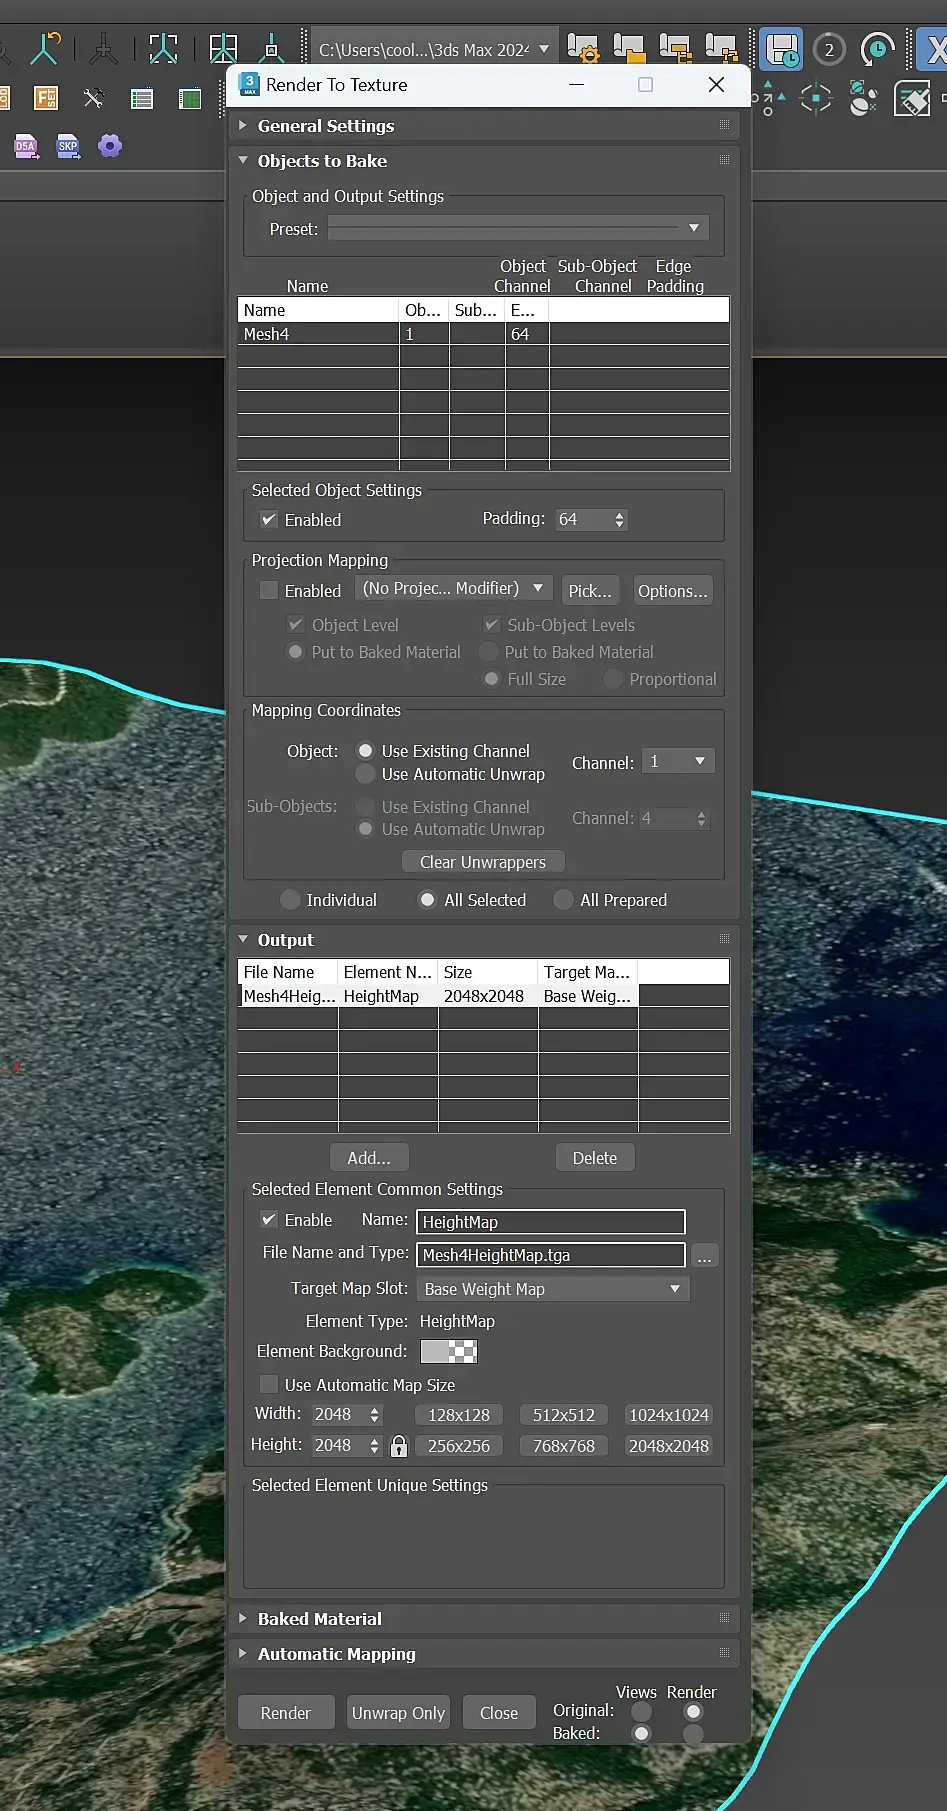Open the object Channel dropdown
Image resolution: width=947 pixels, height=1811 pixels.
pos(678,762)
